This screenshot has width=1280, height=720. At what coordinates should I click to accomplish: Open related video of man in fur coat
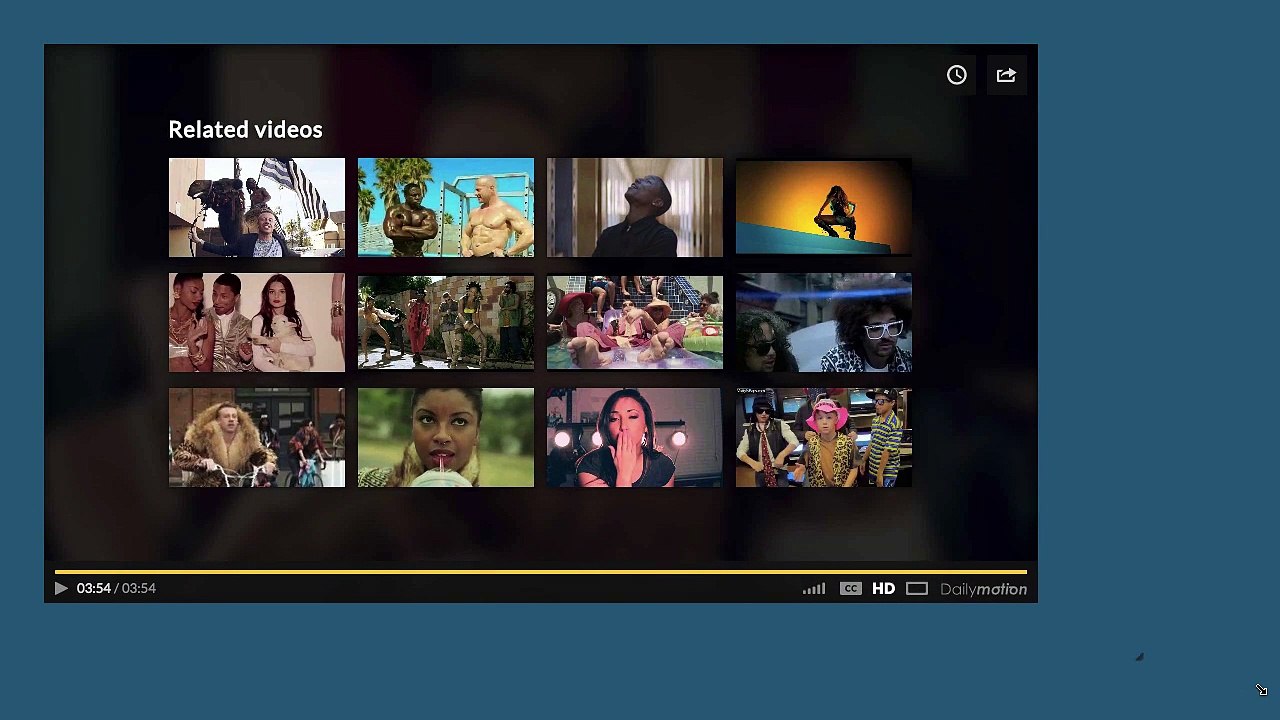[x=257, y=437]
